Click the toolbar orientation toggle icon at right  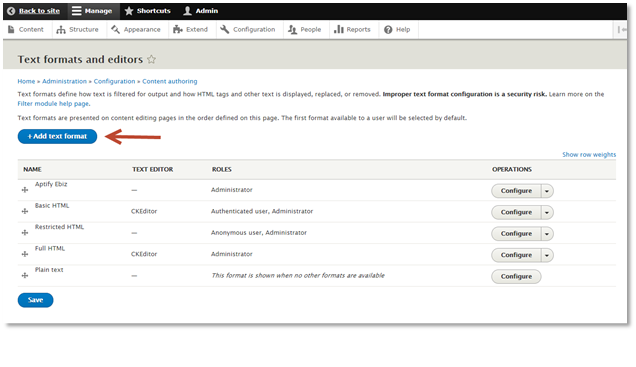click(621, 30)
